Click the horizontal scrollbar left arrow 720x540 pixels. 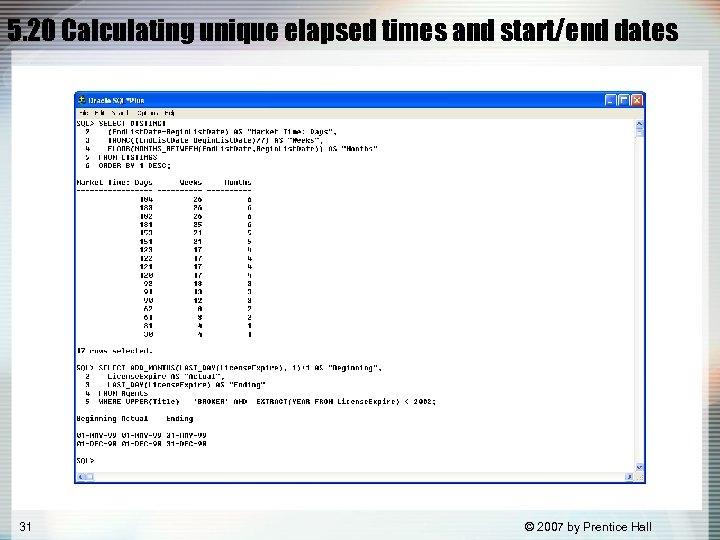pyautogui.click(x=81, y=477)
